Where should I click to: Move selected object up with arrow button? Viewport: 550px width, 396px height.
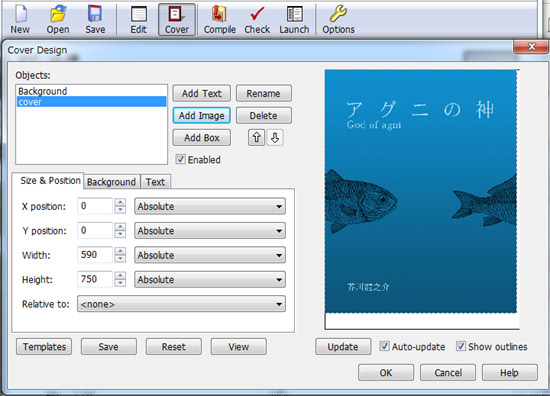click(256, 137)
